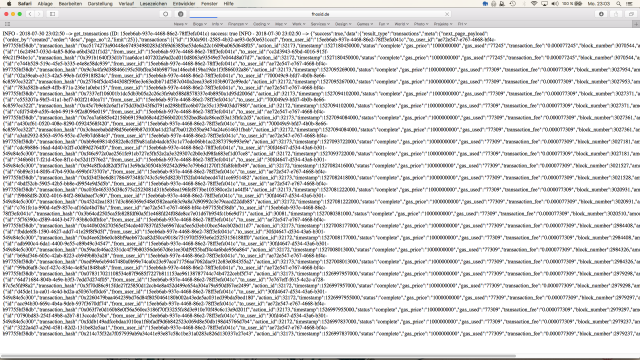The height and width of the screenshot is (360, 640).
Task: Stop loading with the address bar X
Action: pos(447,14)
